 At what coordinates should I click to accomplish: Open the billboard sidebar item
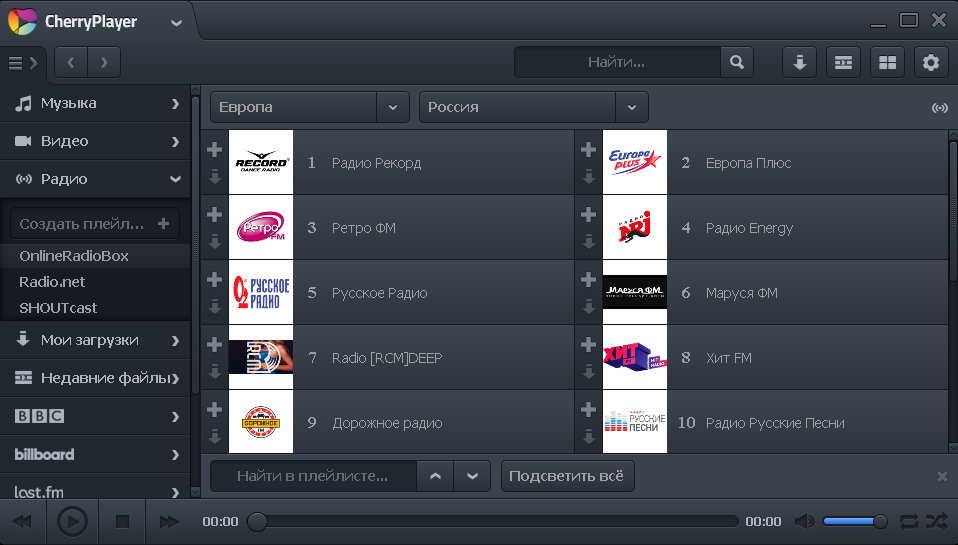[x=95, y=454]
